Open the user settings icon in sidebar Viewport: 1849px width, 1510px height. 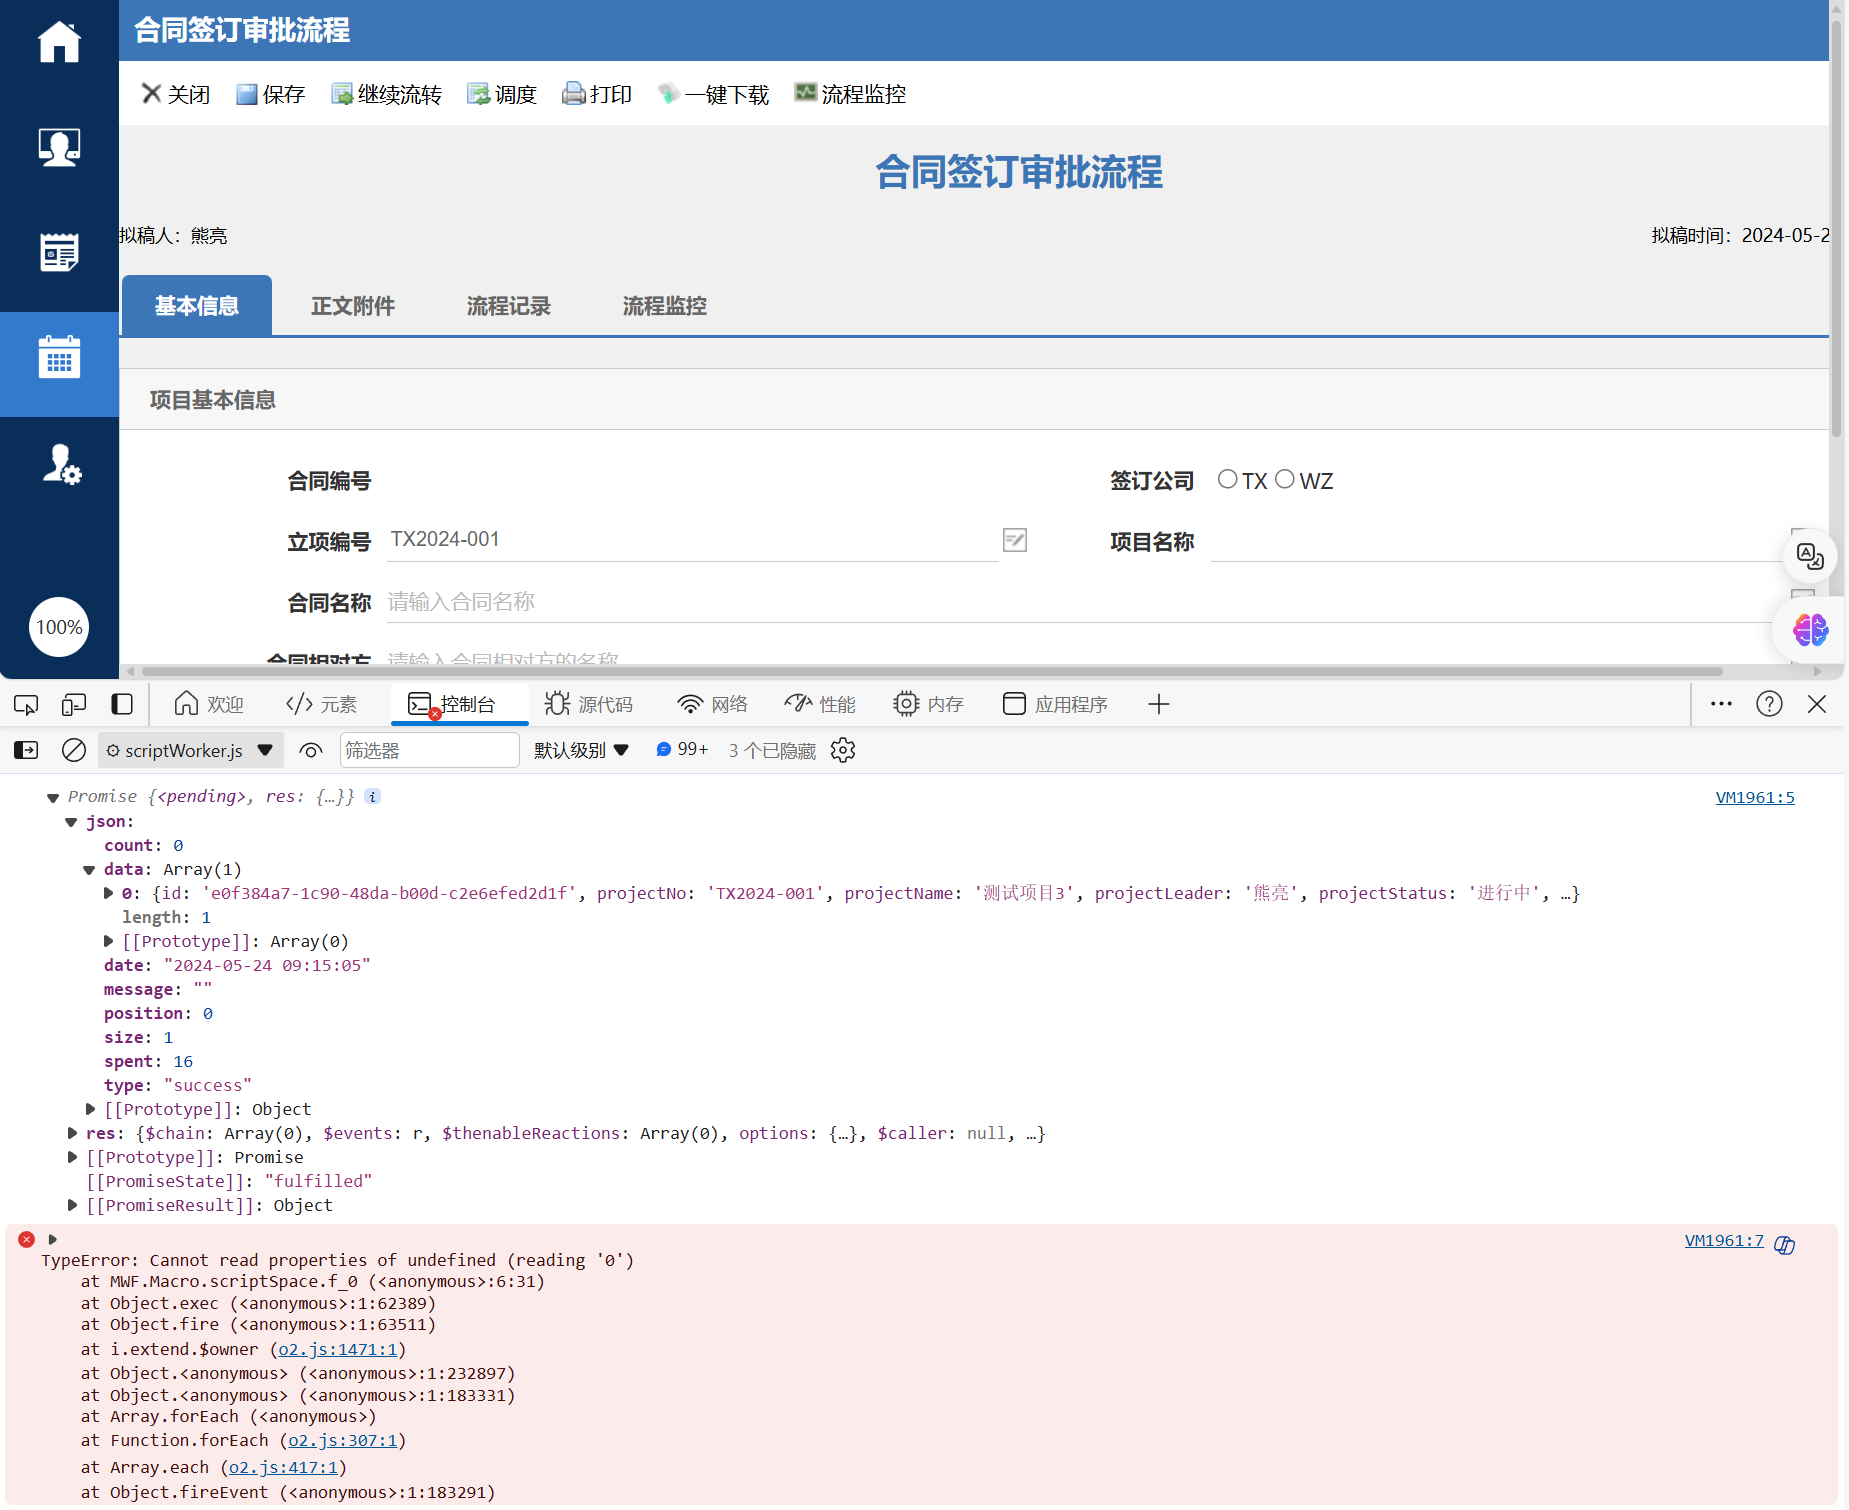click(61, 464)
